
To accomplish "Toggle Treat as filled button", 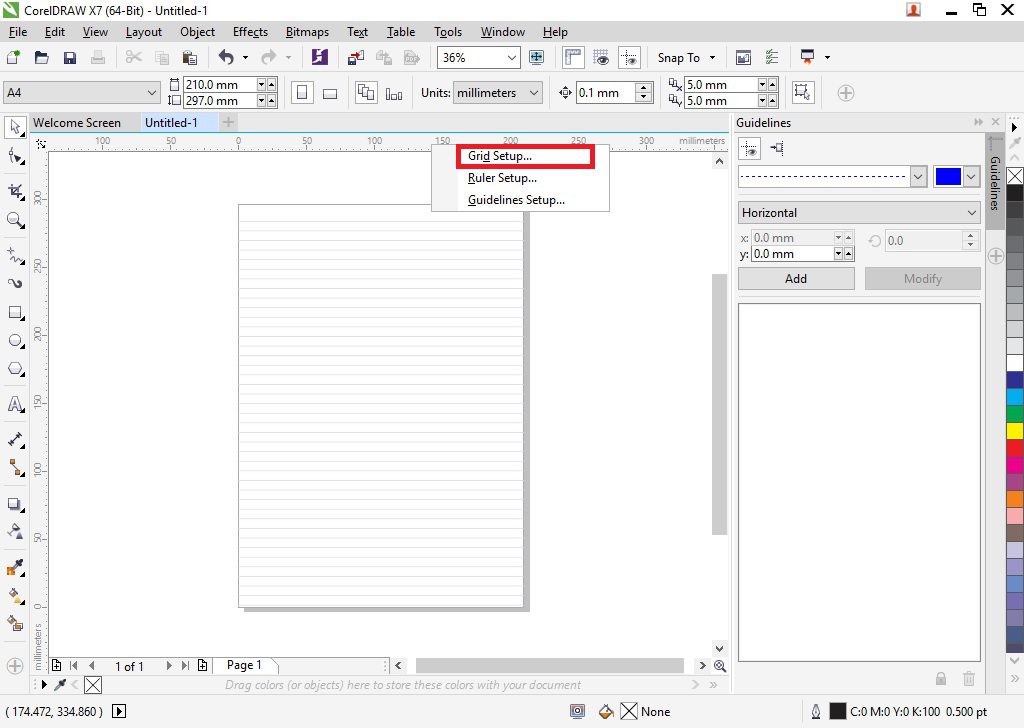I will click(803, 93).
